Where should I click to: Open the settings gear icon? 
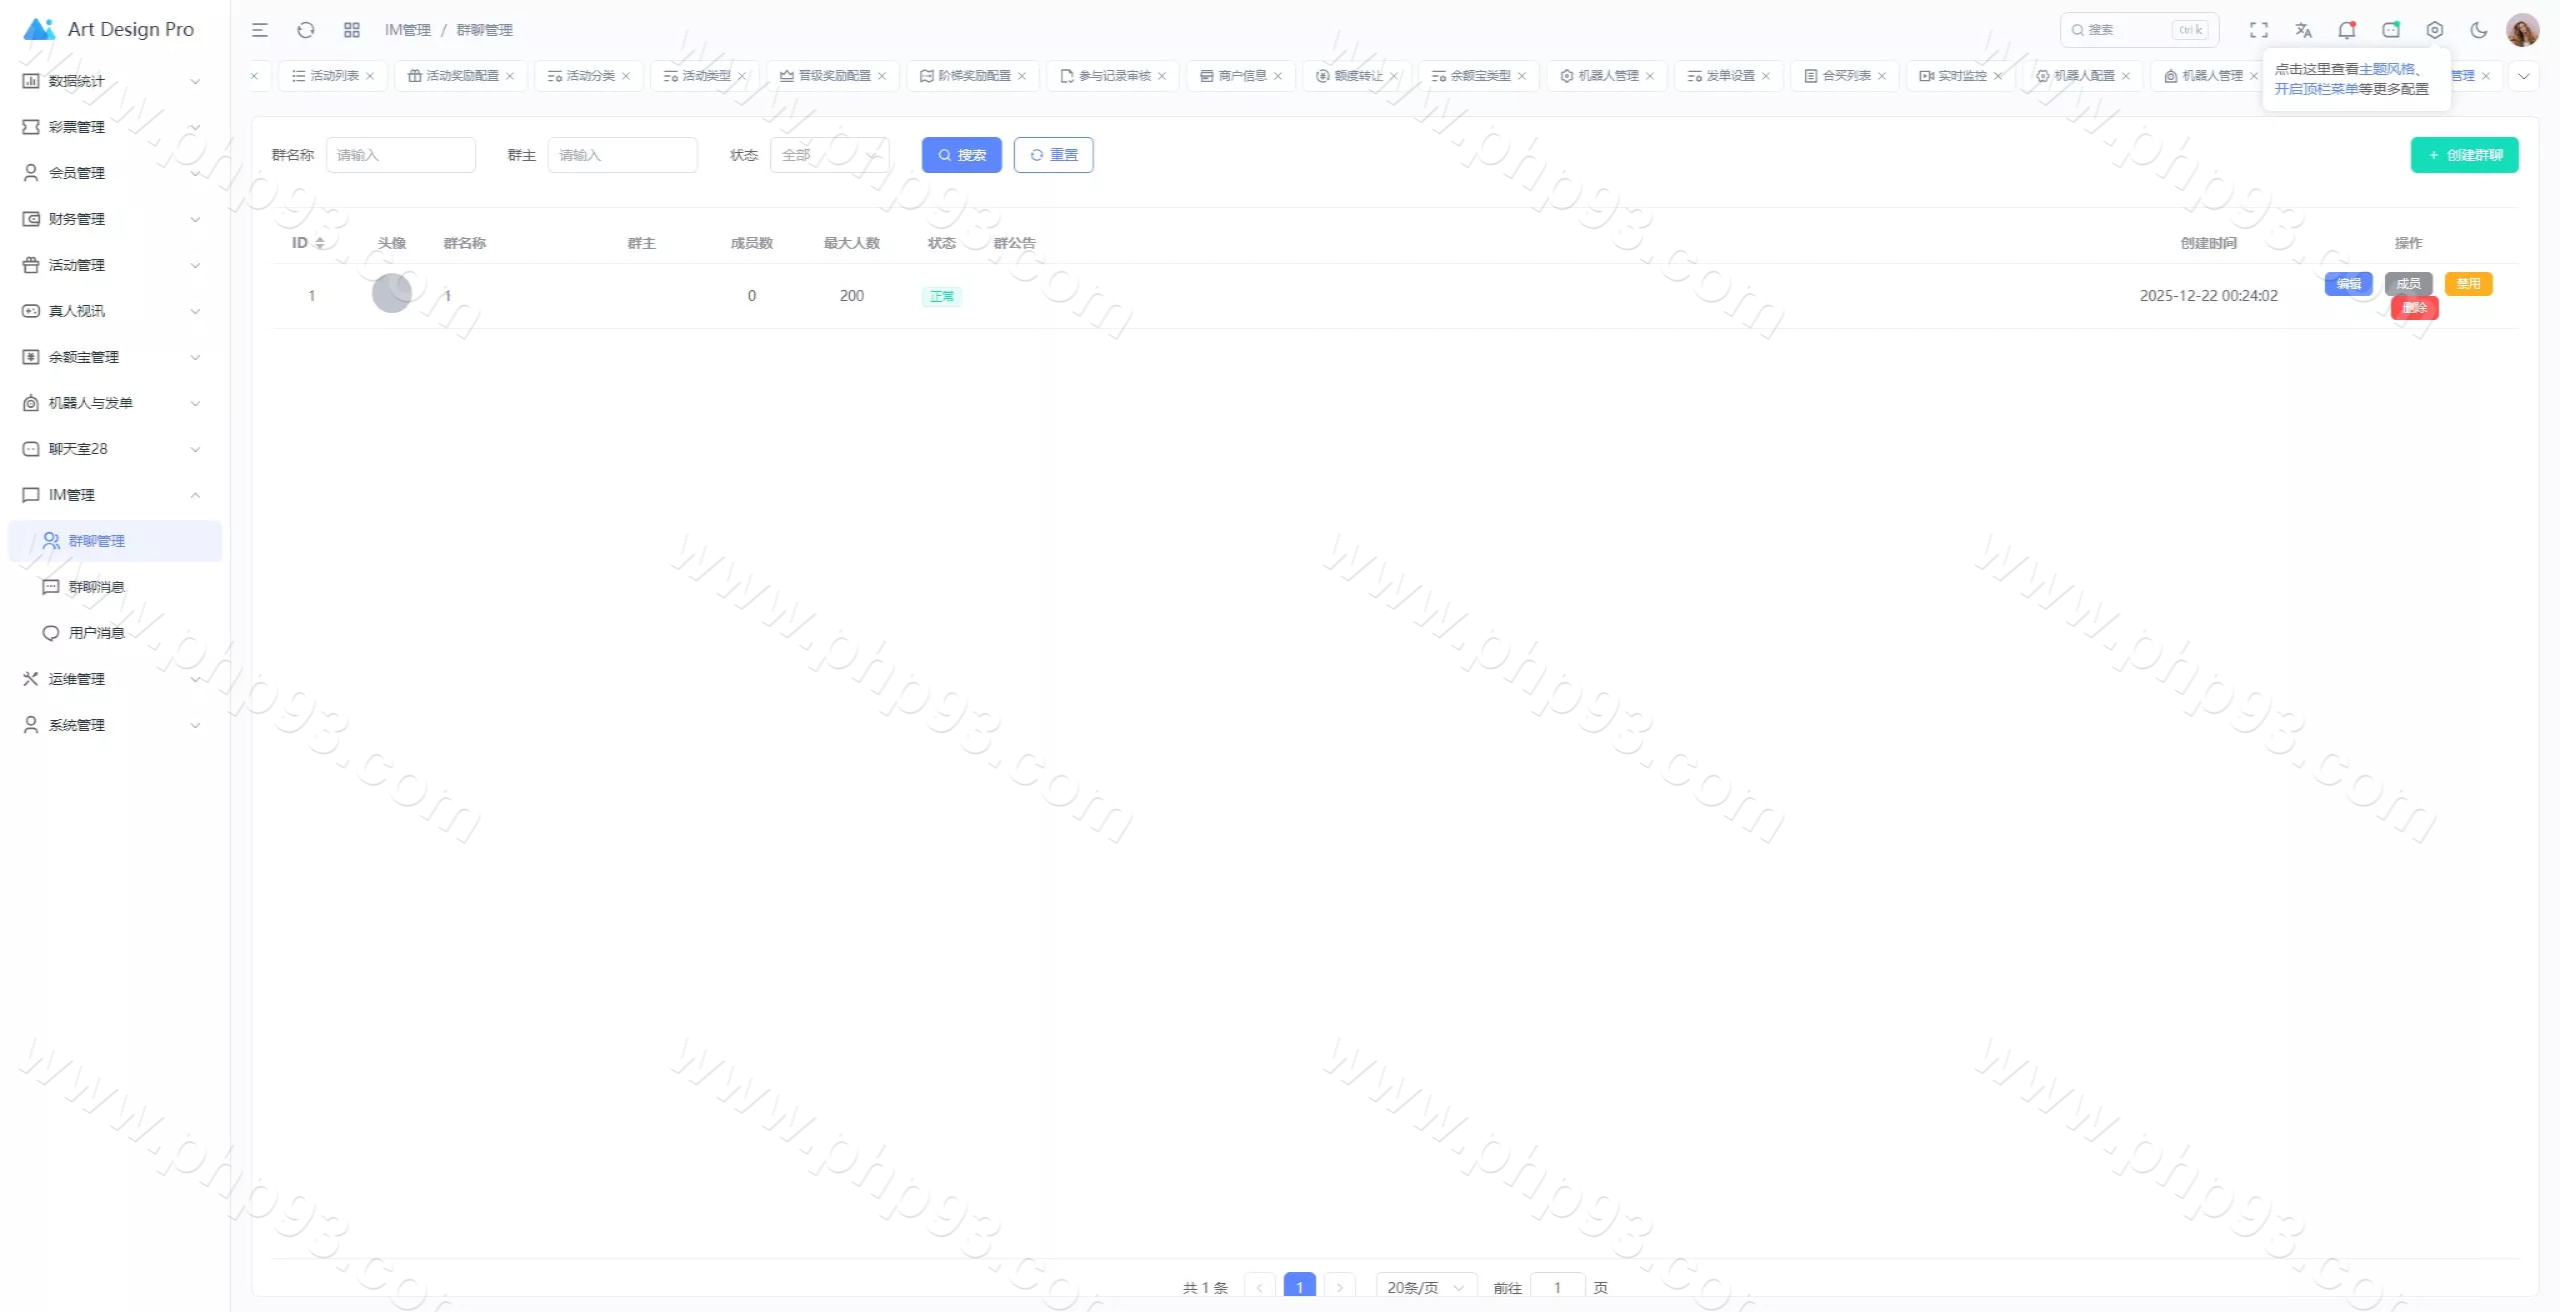click(2435, 30)
